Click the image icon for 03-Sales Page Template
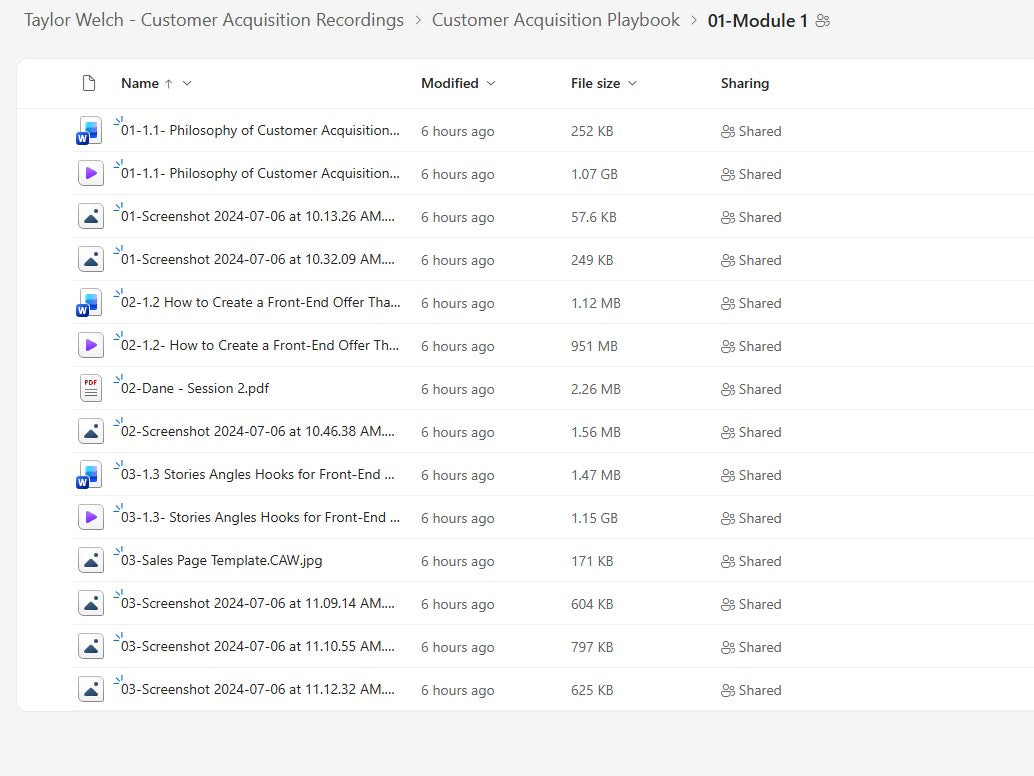The height and width of the screenshot is (776, 1034). click(x=89, y=559)
